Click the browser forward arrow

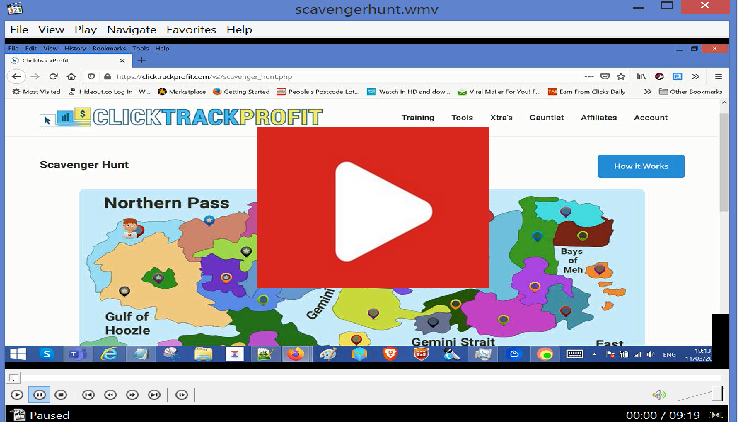35,76
